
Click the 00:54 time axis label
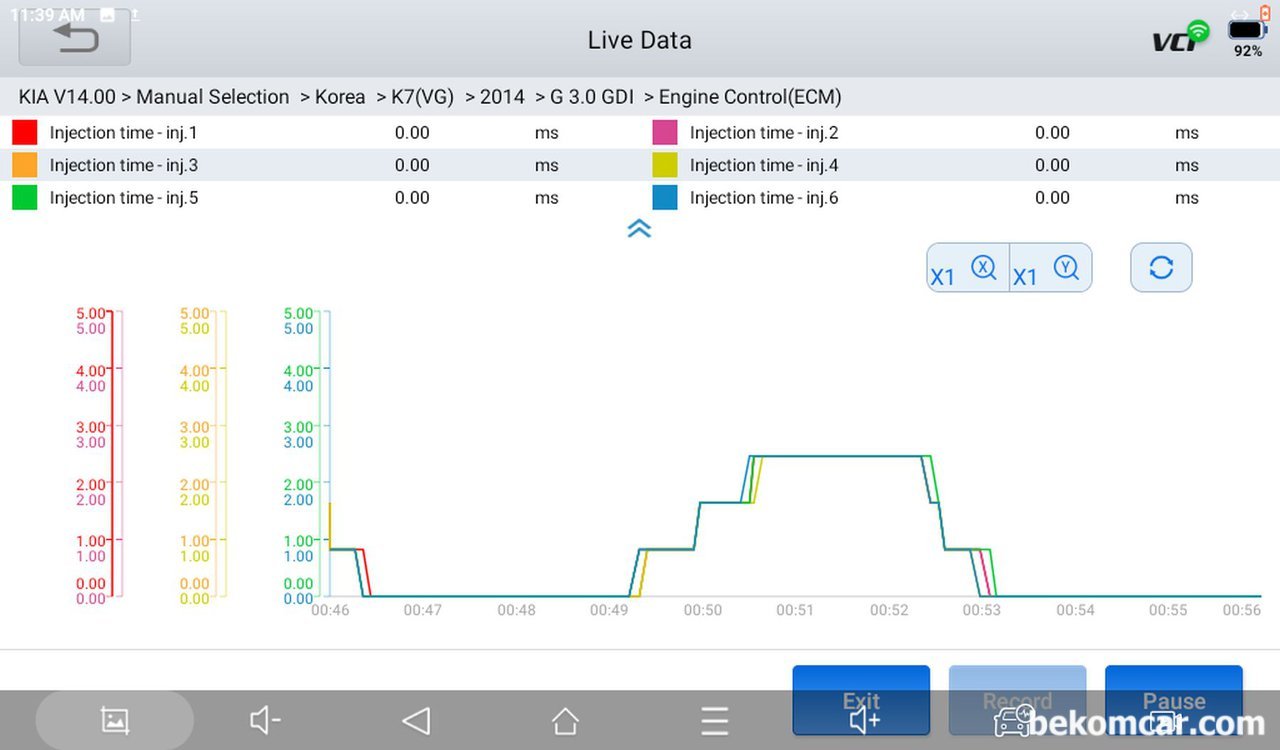click(x=1074, y=609)
